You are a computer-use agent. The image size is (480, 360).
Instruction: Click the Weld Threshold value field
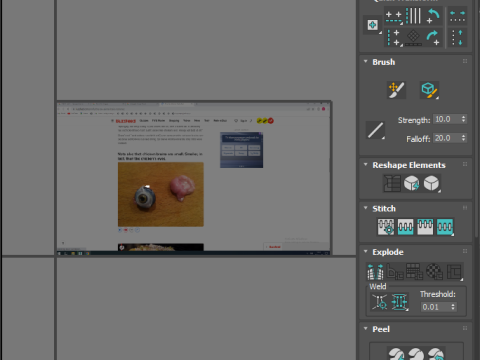coord(435,307)
